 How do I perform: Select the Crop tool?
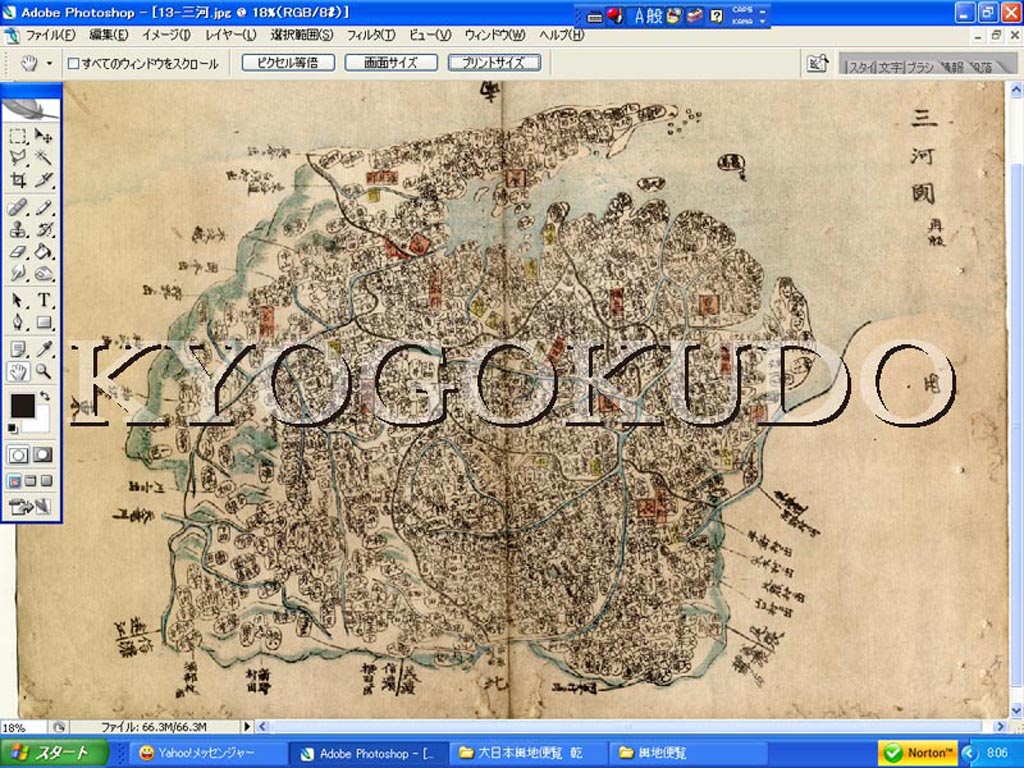pos(18,181)
